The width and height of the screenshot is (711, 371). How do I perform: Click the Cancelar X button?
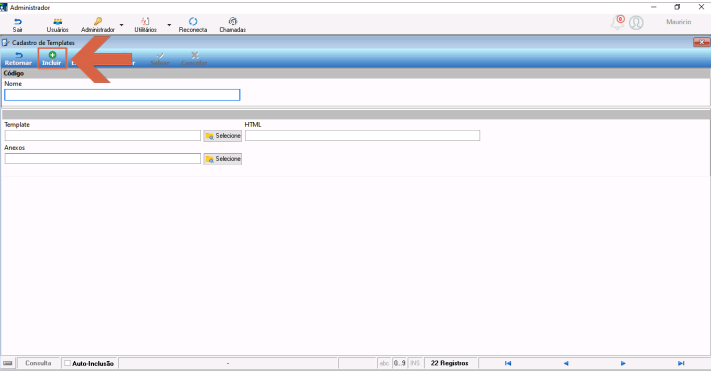click(x=194, y=59)
